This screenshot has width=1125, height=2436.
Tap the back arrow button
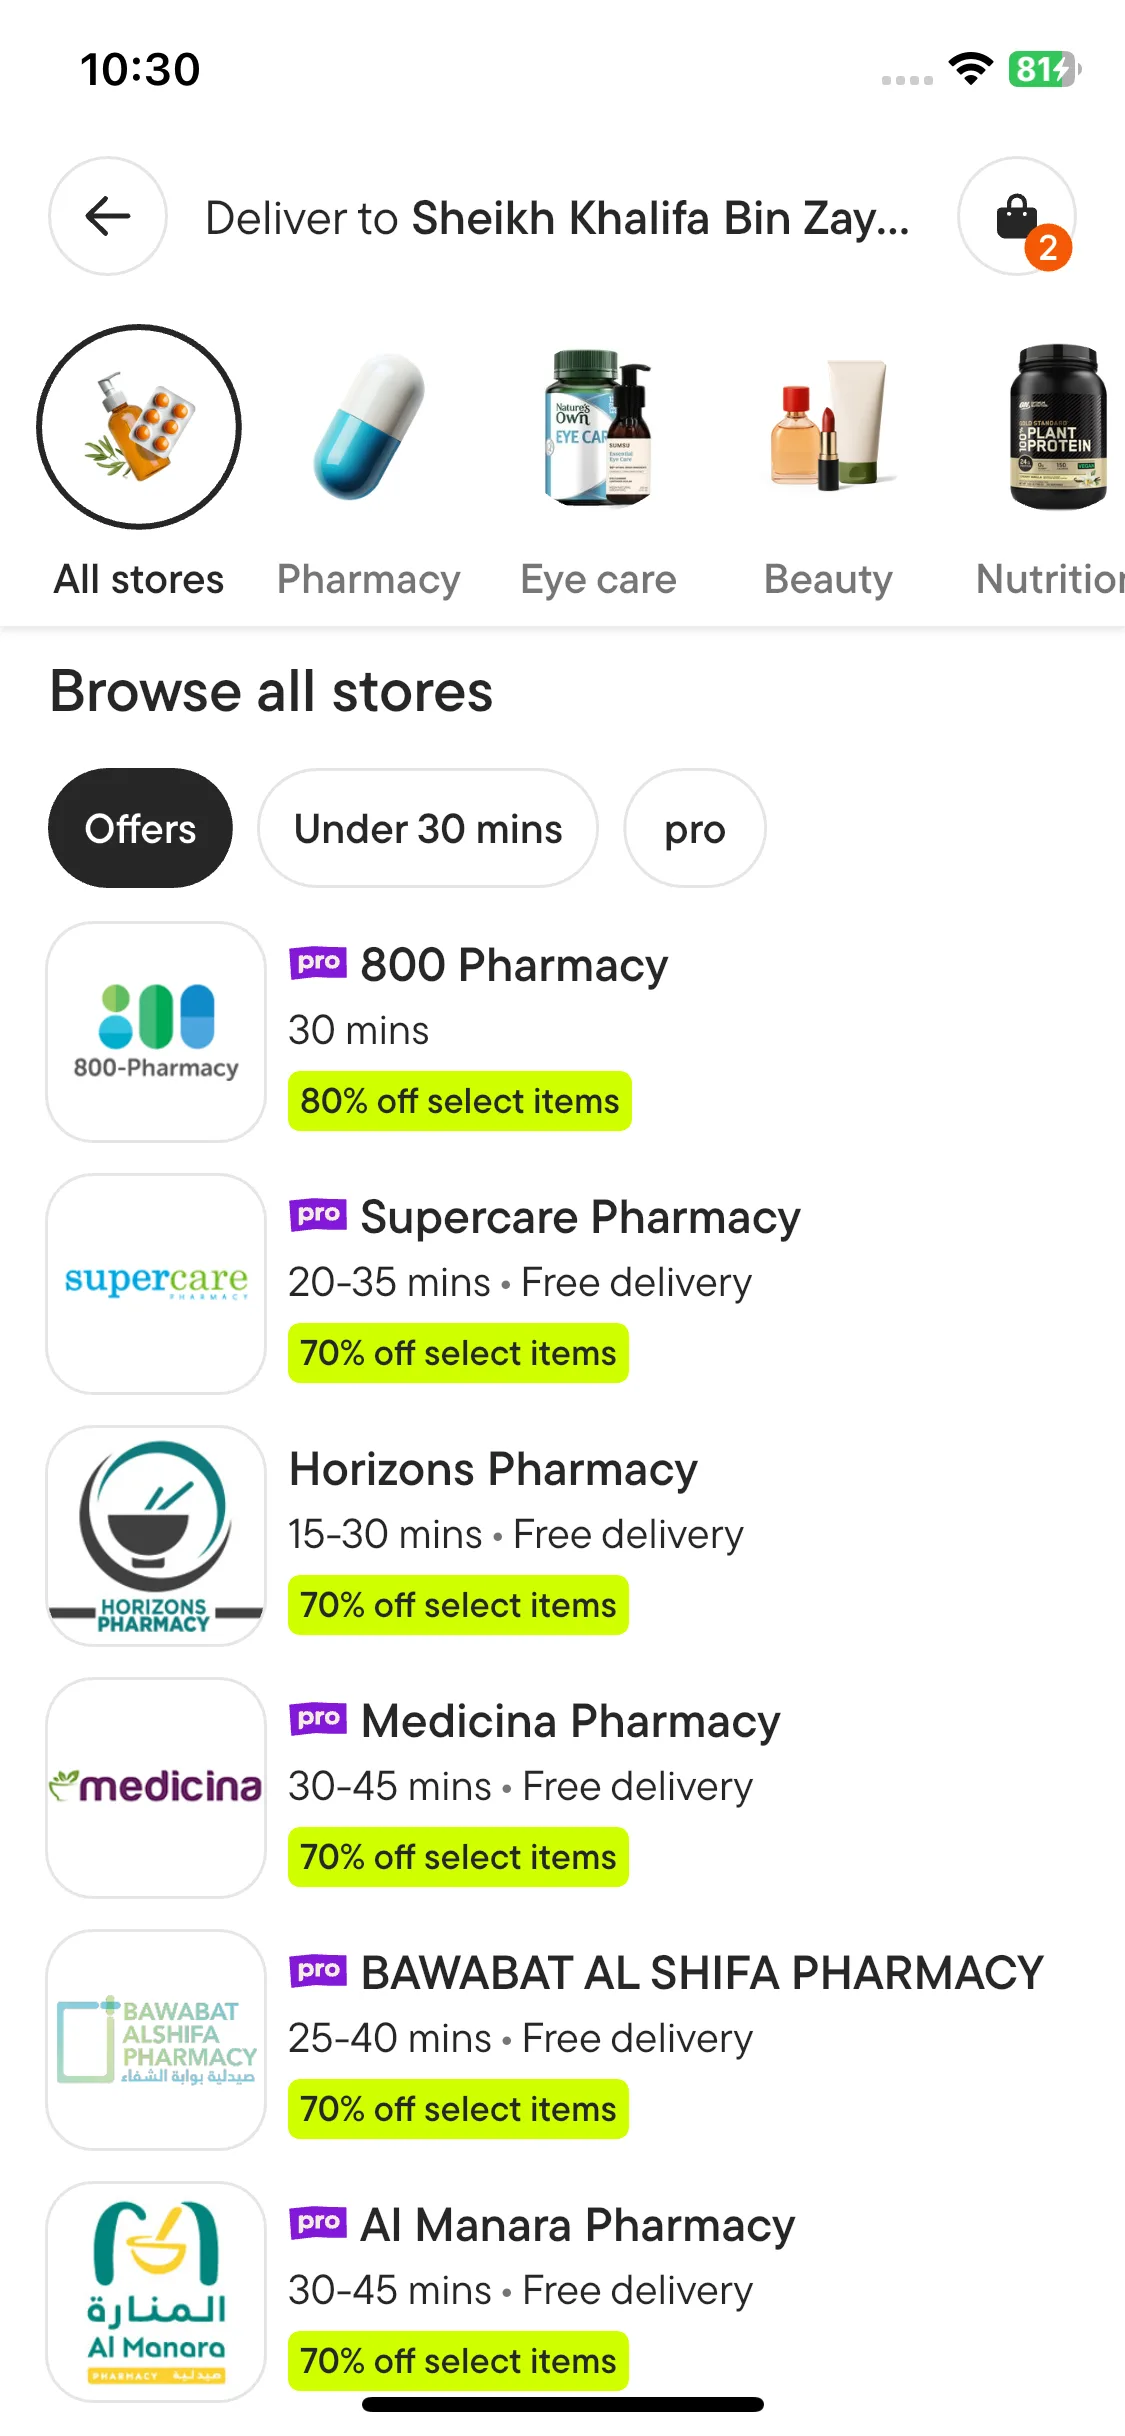pyautogui.click(x=108, y=216)
